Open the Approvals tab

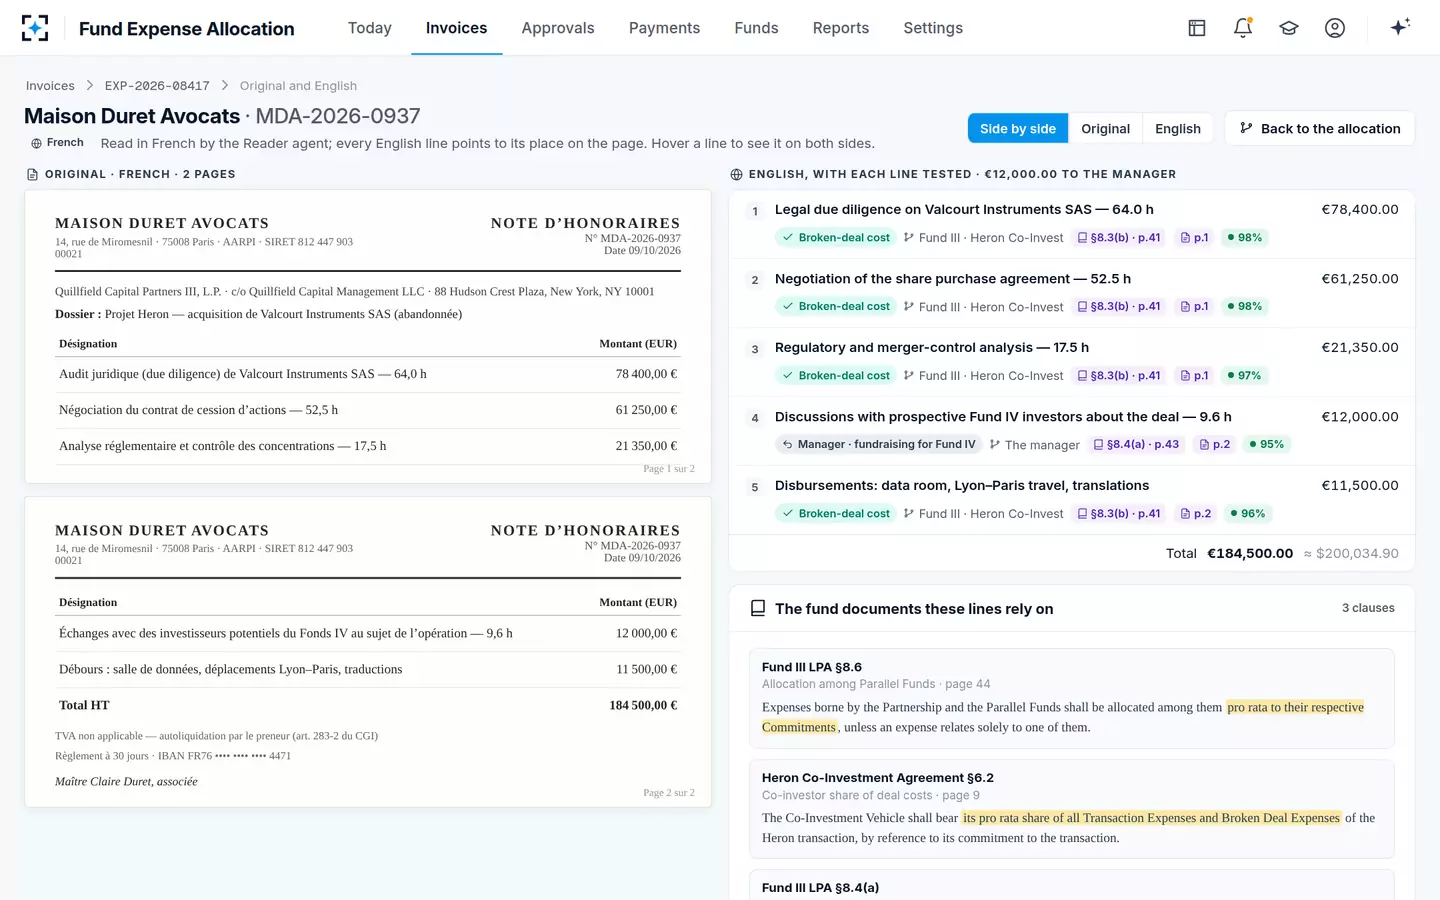558,28
